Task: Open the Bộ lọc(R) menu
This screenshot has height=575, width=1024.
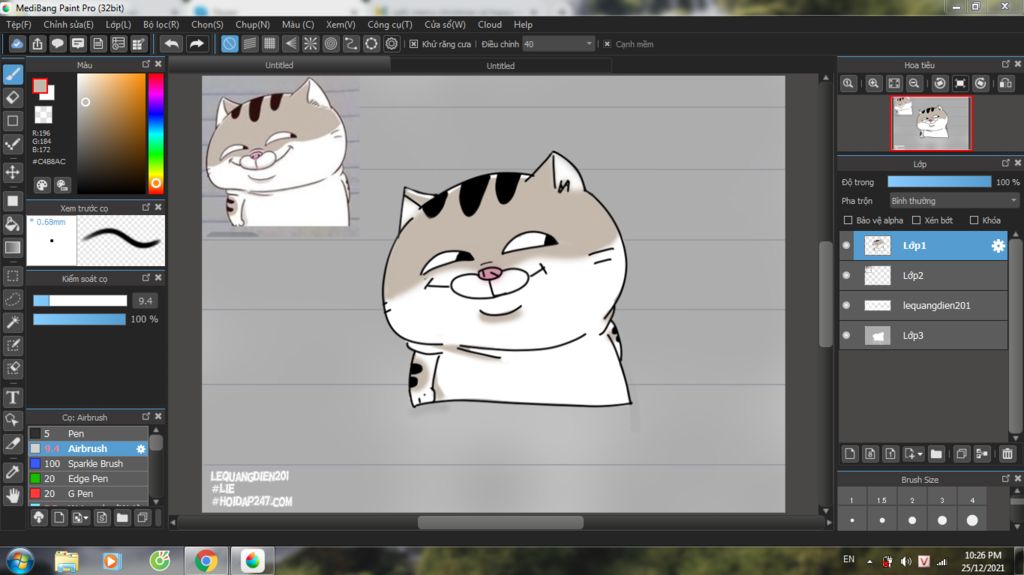Action: coord(161,24)
